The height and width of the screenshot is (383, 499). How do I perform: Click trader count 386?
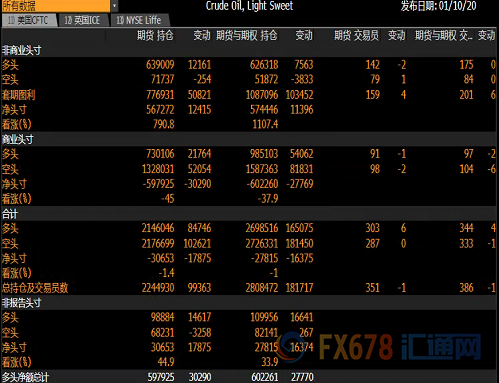467,288
